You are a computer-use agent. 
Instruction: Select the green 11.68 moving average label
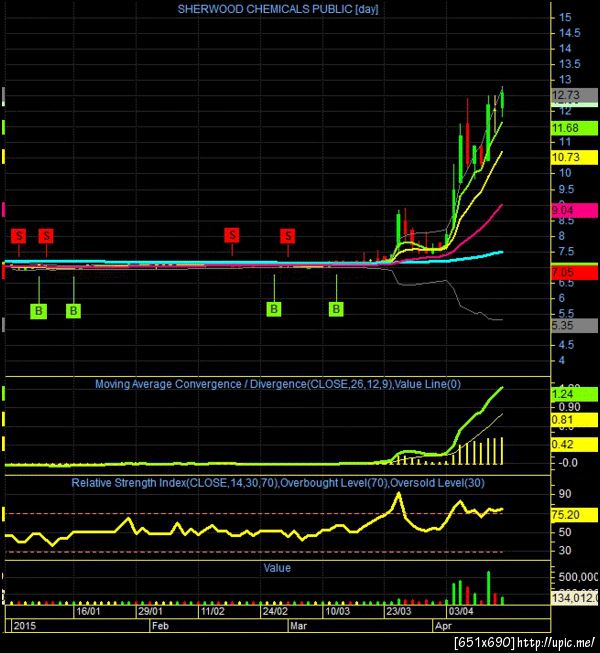(575, 128)
